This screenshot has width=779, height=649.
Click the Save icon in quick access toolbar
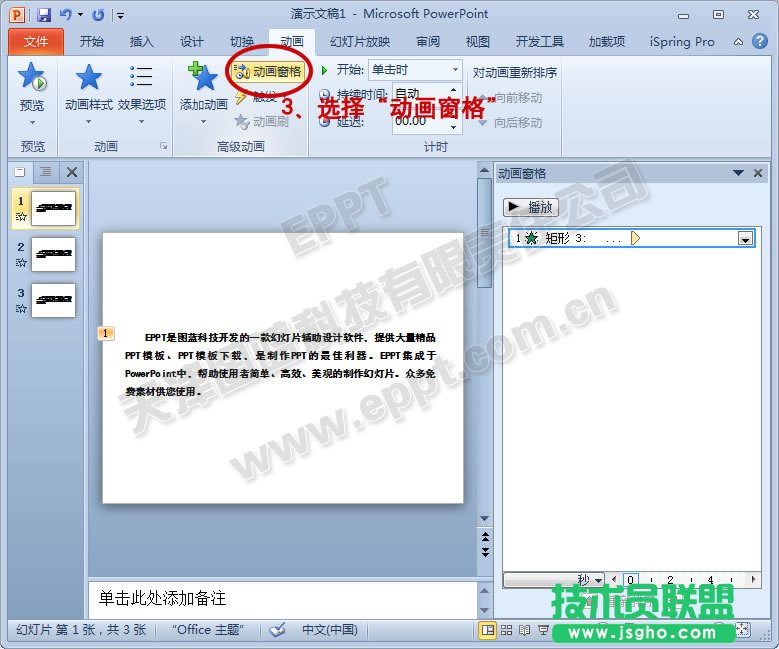point(44,15)
